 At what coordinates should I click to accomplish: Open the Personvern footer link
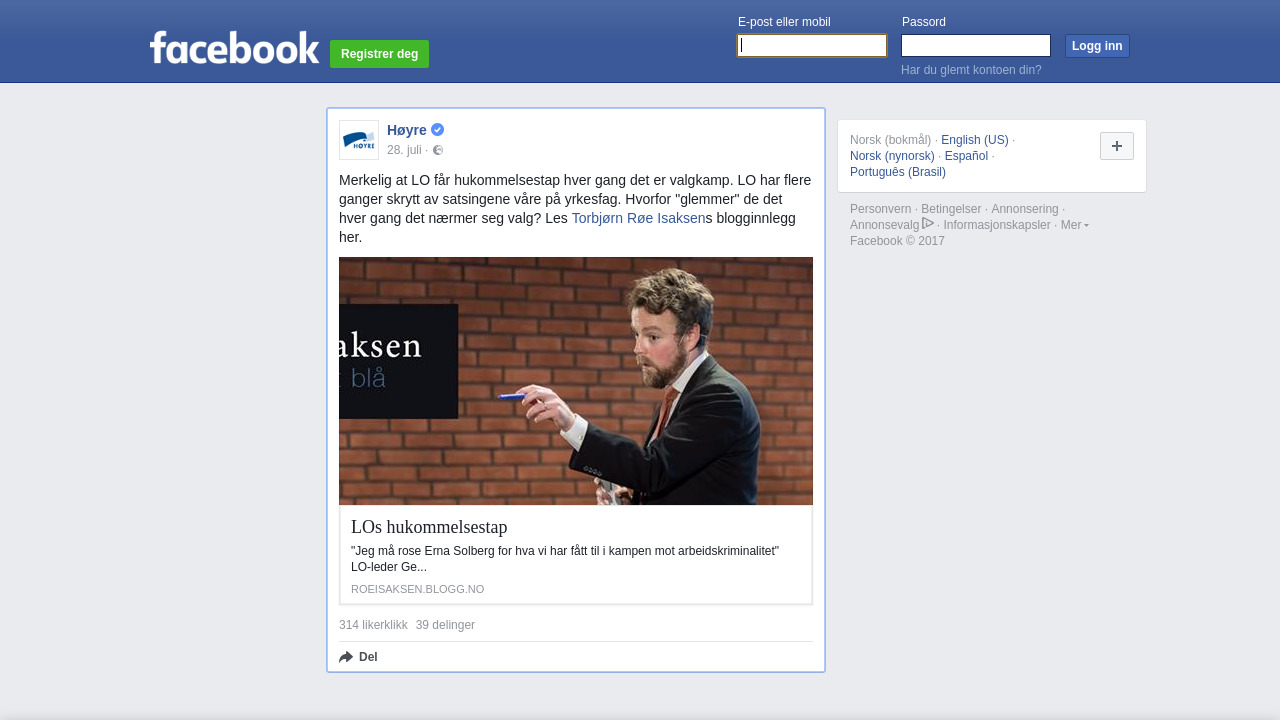tap(880, 209)
